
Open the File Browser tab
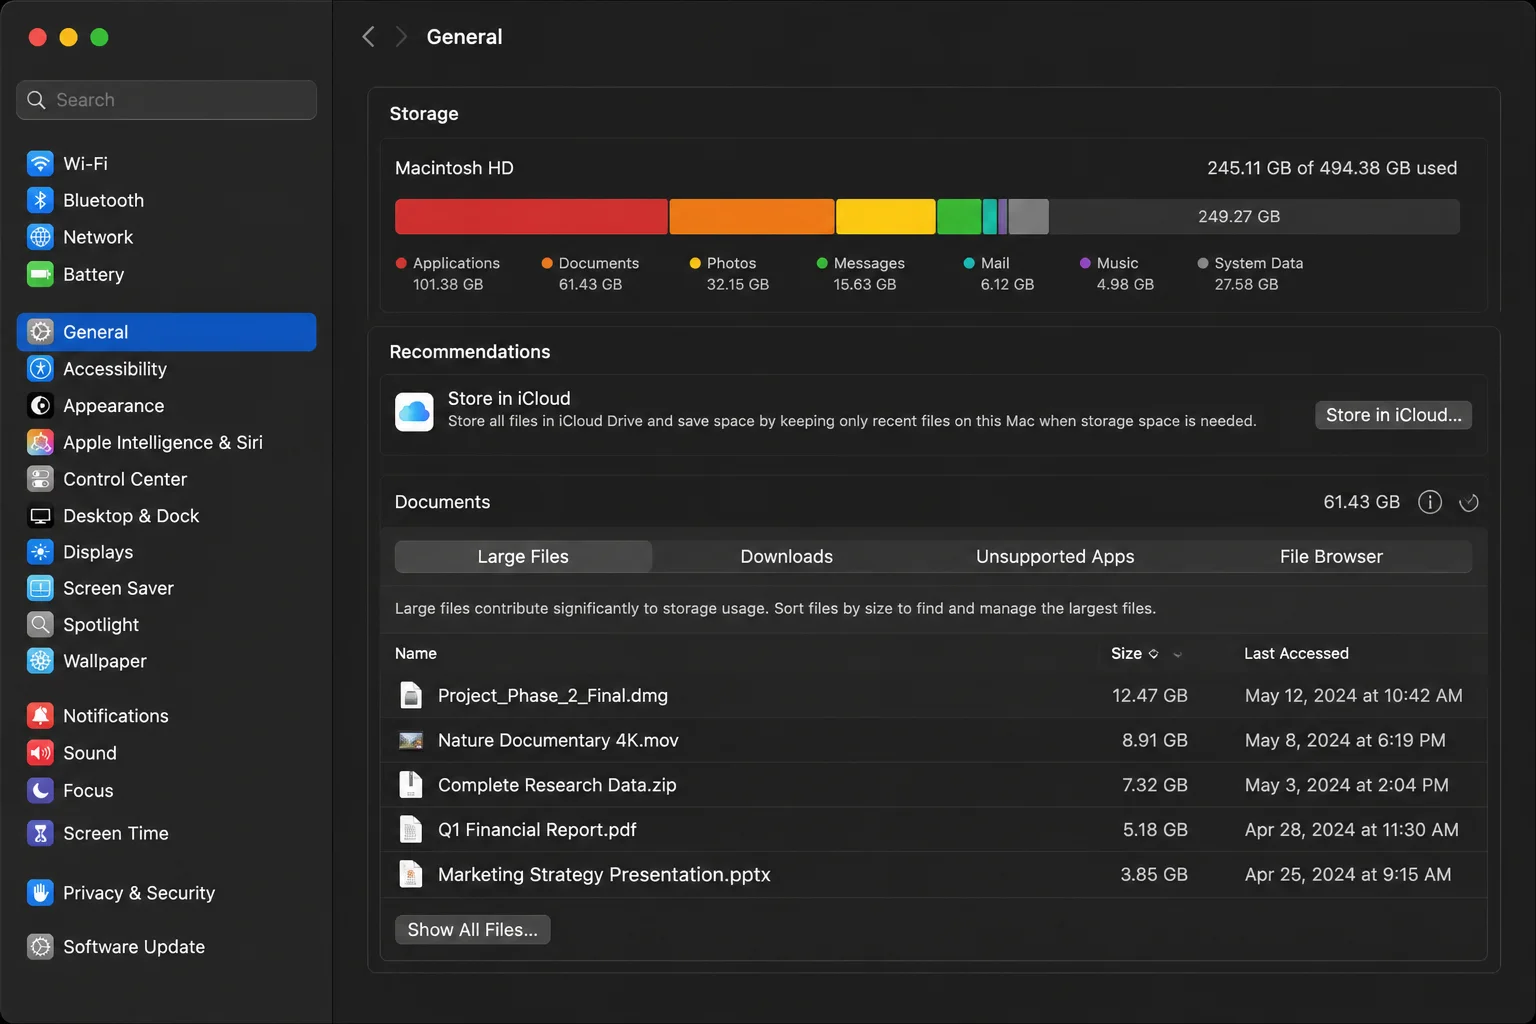[1331, 557]
